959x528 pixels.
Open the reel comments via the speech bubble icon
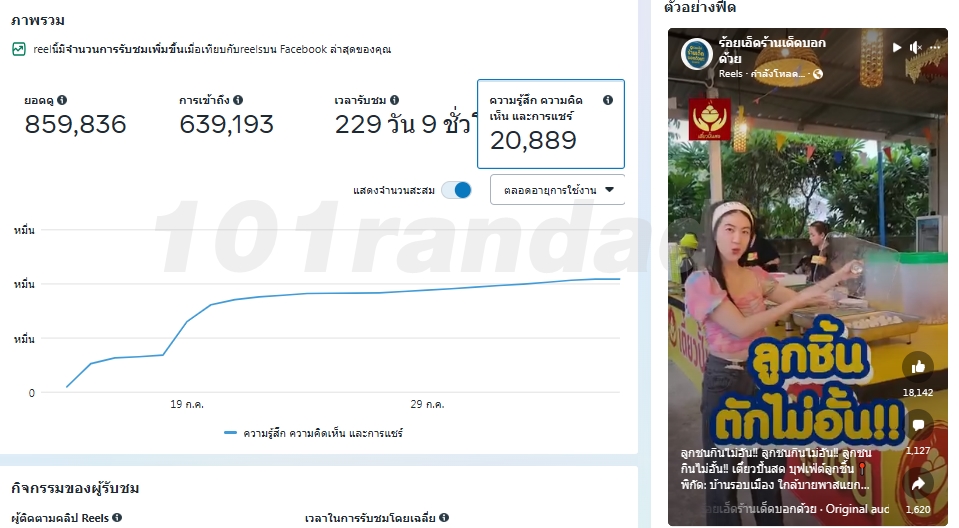[918, 425]
